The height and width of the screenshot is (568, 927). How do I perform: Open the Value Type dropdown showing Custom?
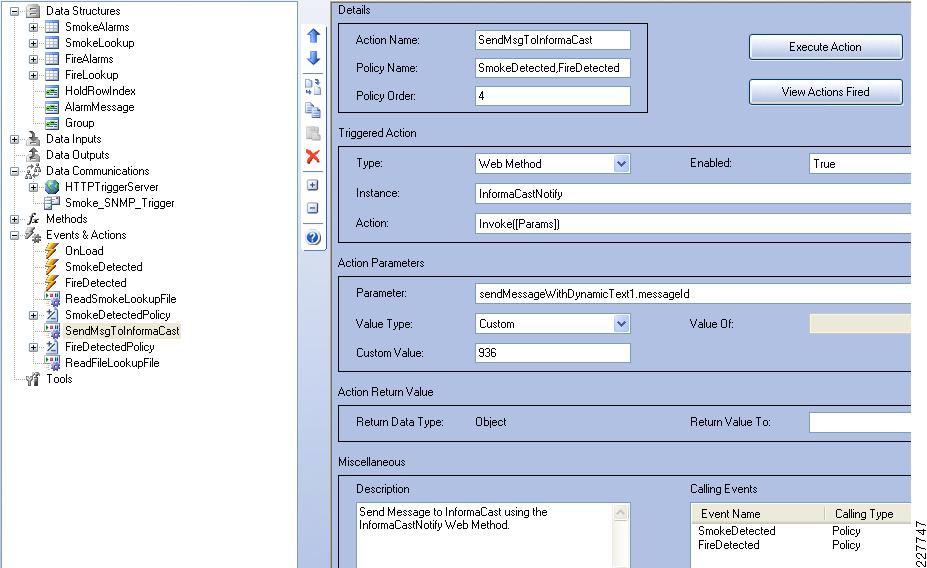coord(621,323)
